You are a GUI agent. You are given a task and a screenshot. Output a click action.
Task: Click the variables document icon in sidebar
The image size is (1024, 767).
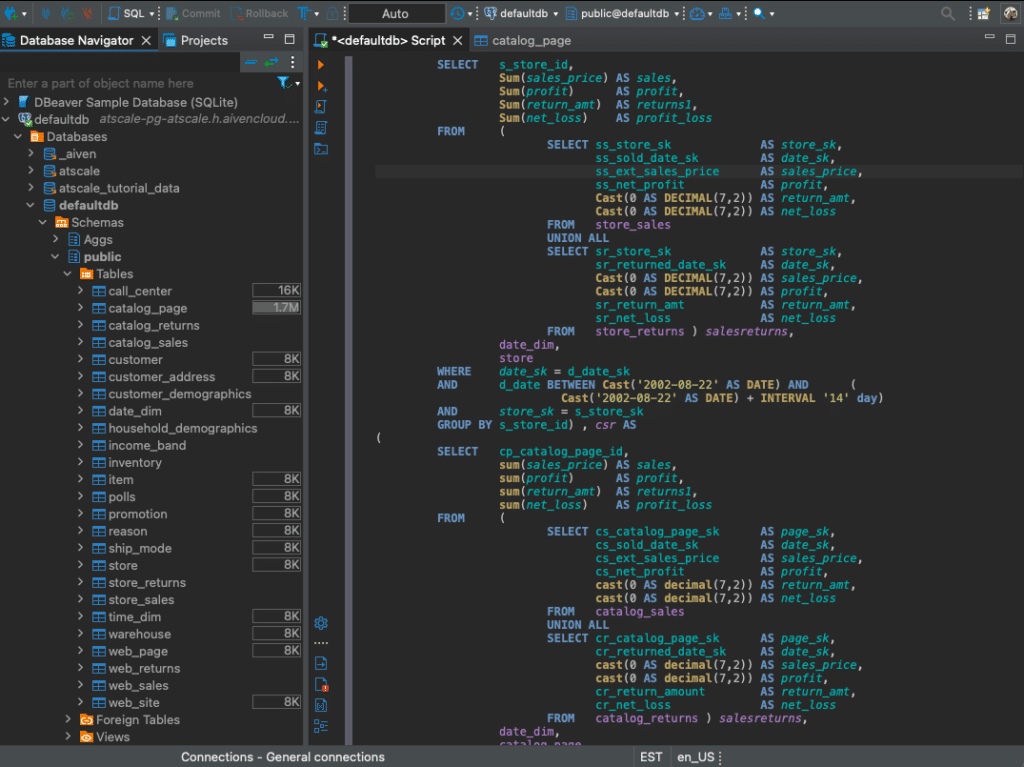tap(321, 705)
